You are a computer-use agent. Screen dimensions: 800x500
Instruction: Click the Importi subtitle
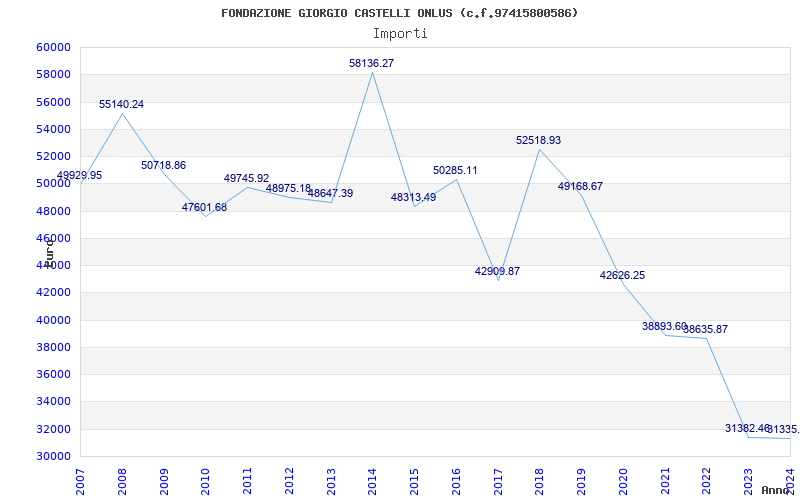click(x=399, y=34)
